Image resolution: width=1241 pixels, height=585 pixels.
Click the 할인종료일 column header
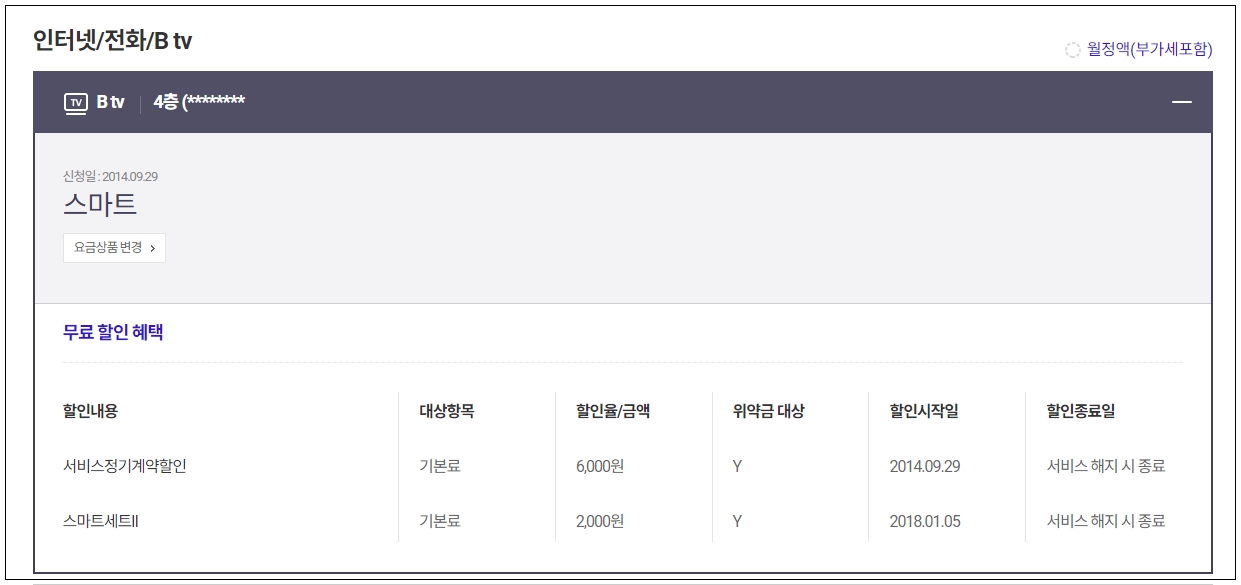pos(1080,411)
